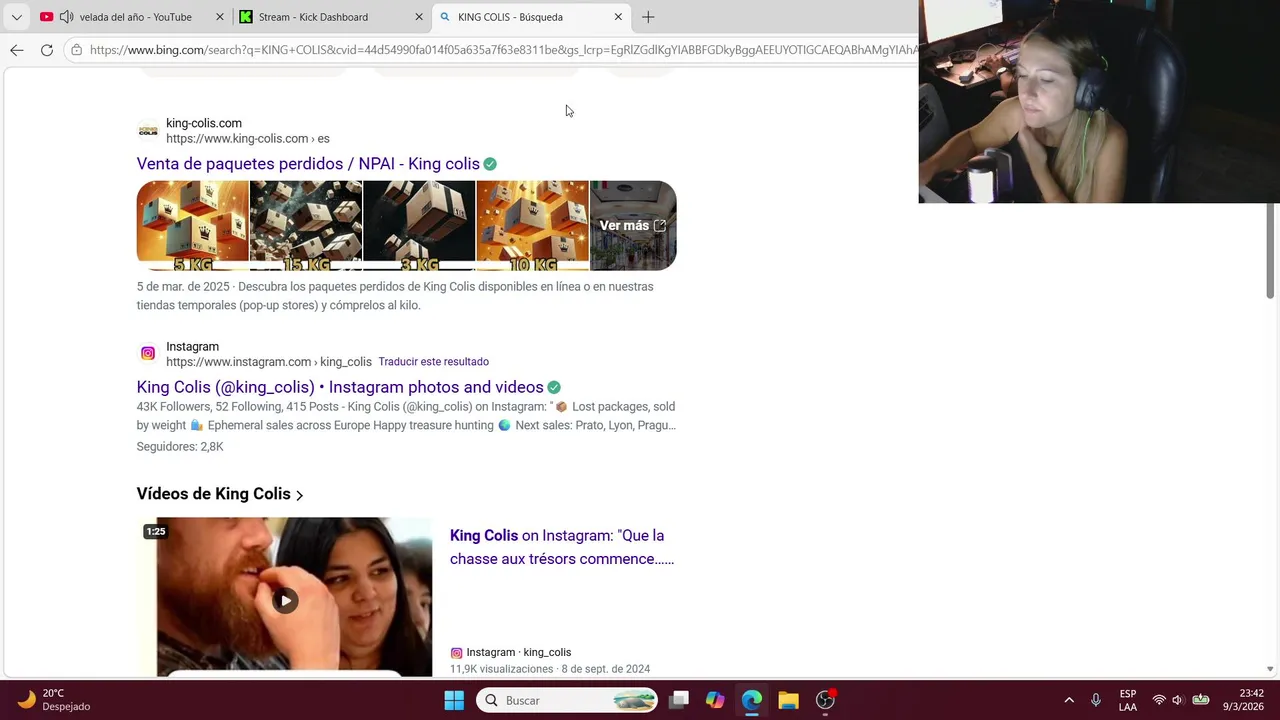The image size is (1280, 720).
Task: Click the Instagram result favicon
Action: [148, 353]
